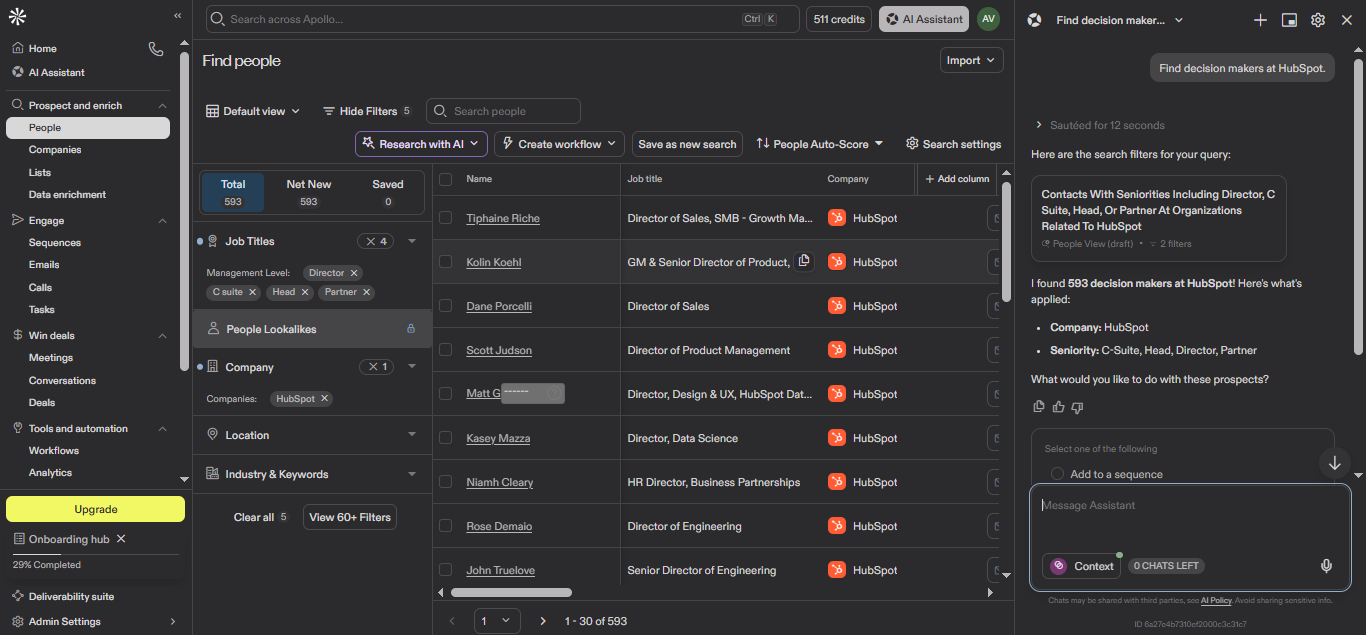Check the box for Niamh Cleary
The height and width of the screenshot is (635, 1366).
click(x=446, y=482)
